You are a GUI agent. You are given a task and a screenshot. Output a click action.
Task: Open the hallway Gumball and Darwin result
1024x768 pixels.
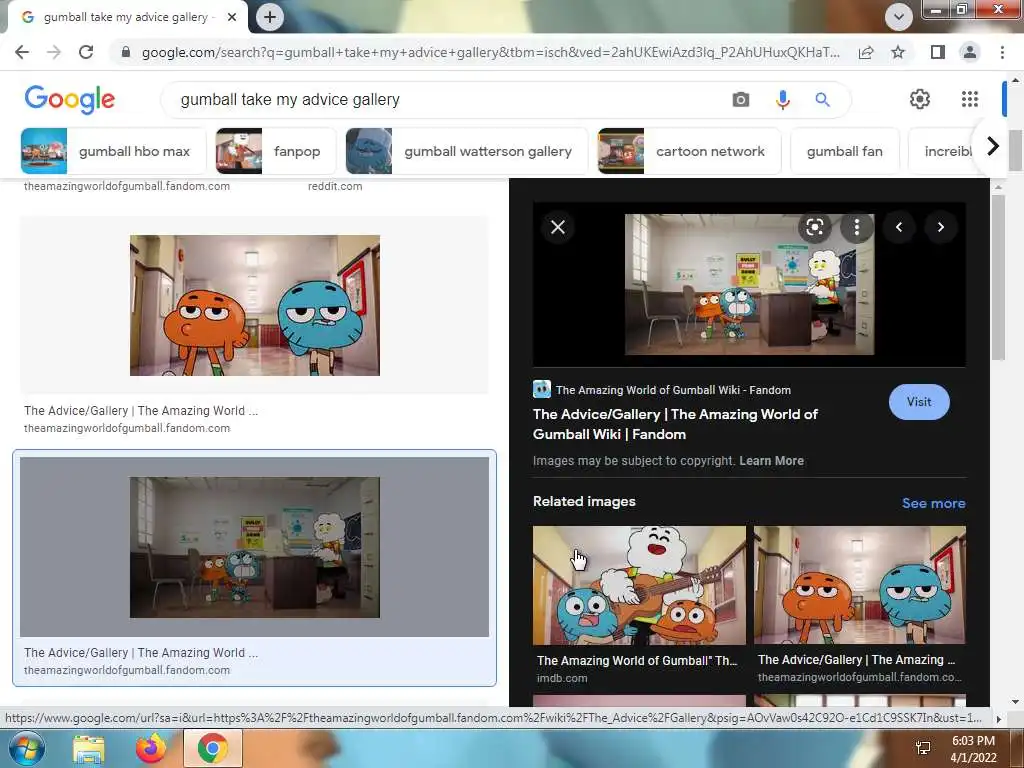pos(255,306)
